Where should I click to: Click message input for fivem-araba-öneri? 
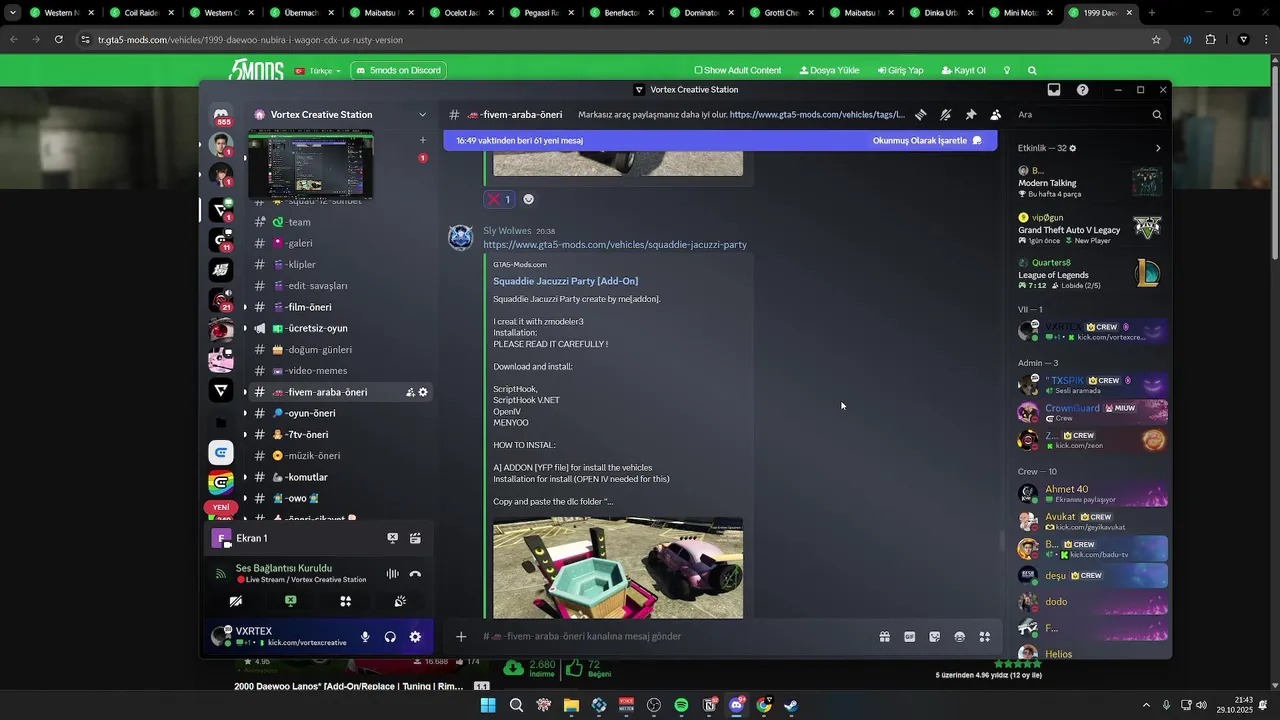(x=670, y=637)
